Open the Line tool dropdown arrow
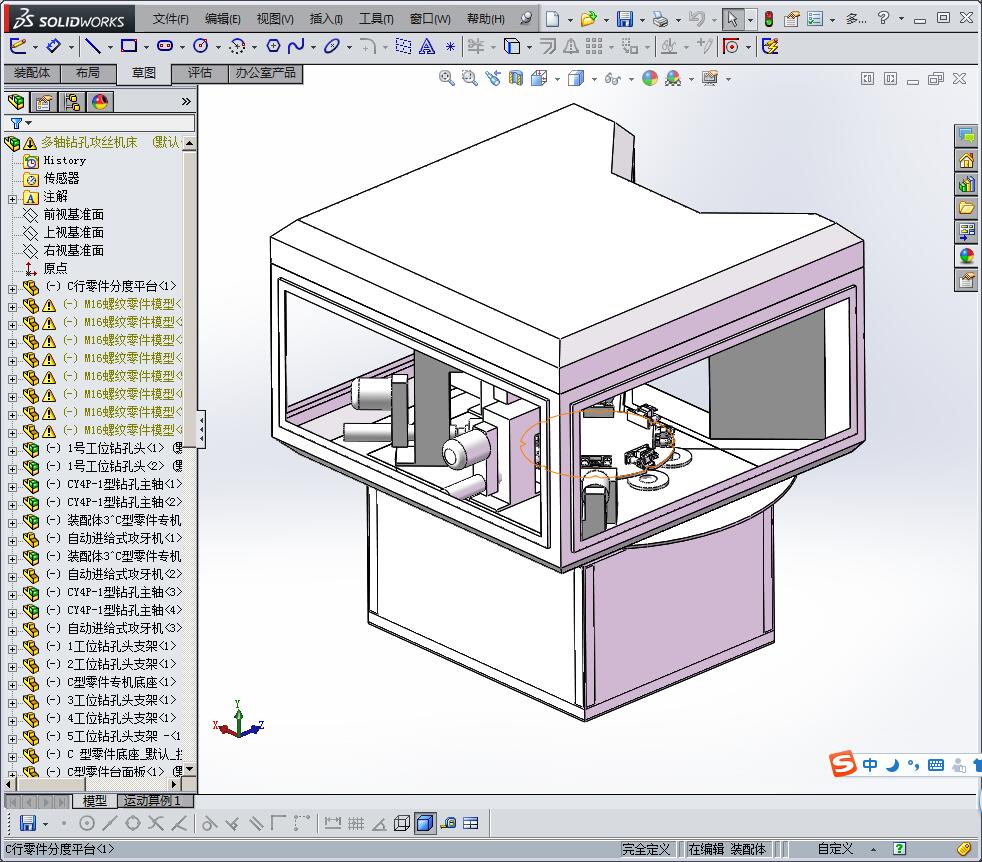The width and height of the screenshot is (982, 862). (110, 47)
